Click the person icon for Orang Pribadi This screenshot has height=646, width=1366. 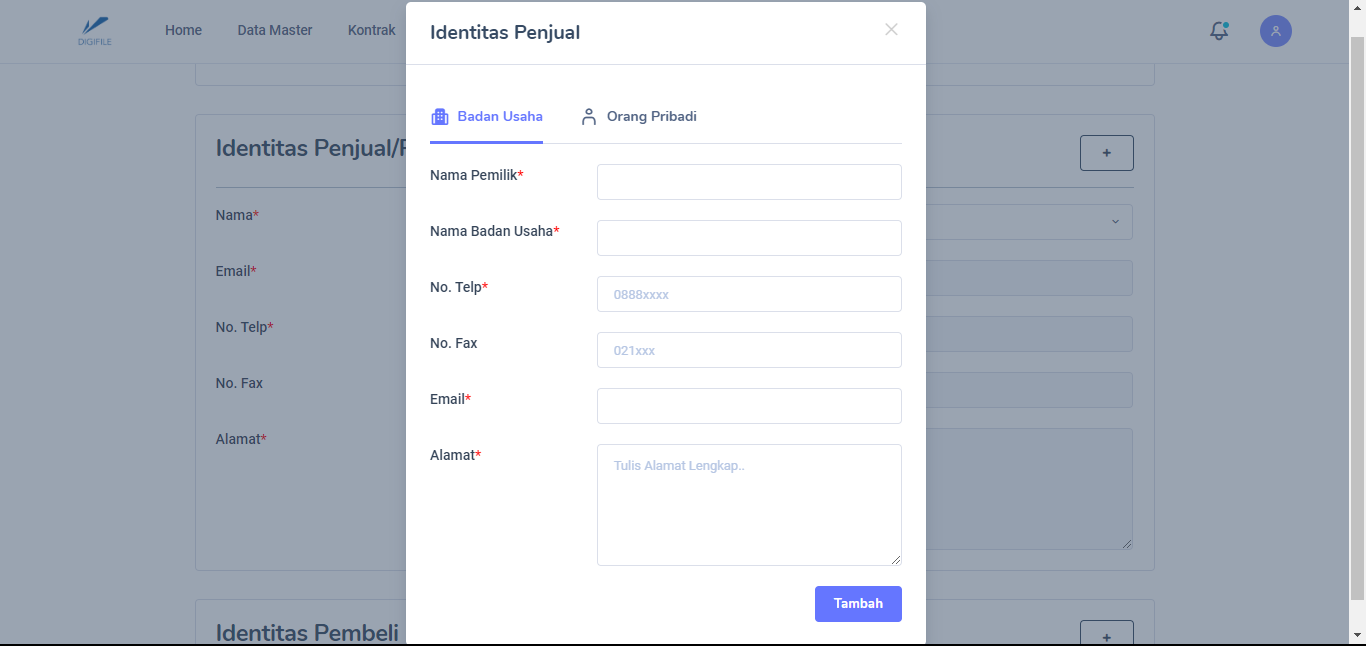[589, 117]
